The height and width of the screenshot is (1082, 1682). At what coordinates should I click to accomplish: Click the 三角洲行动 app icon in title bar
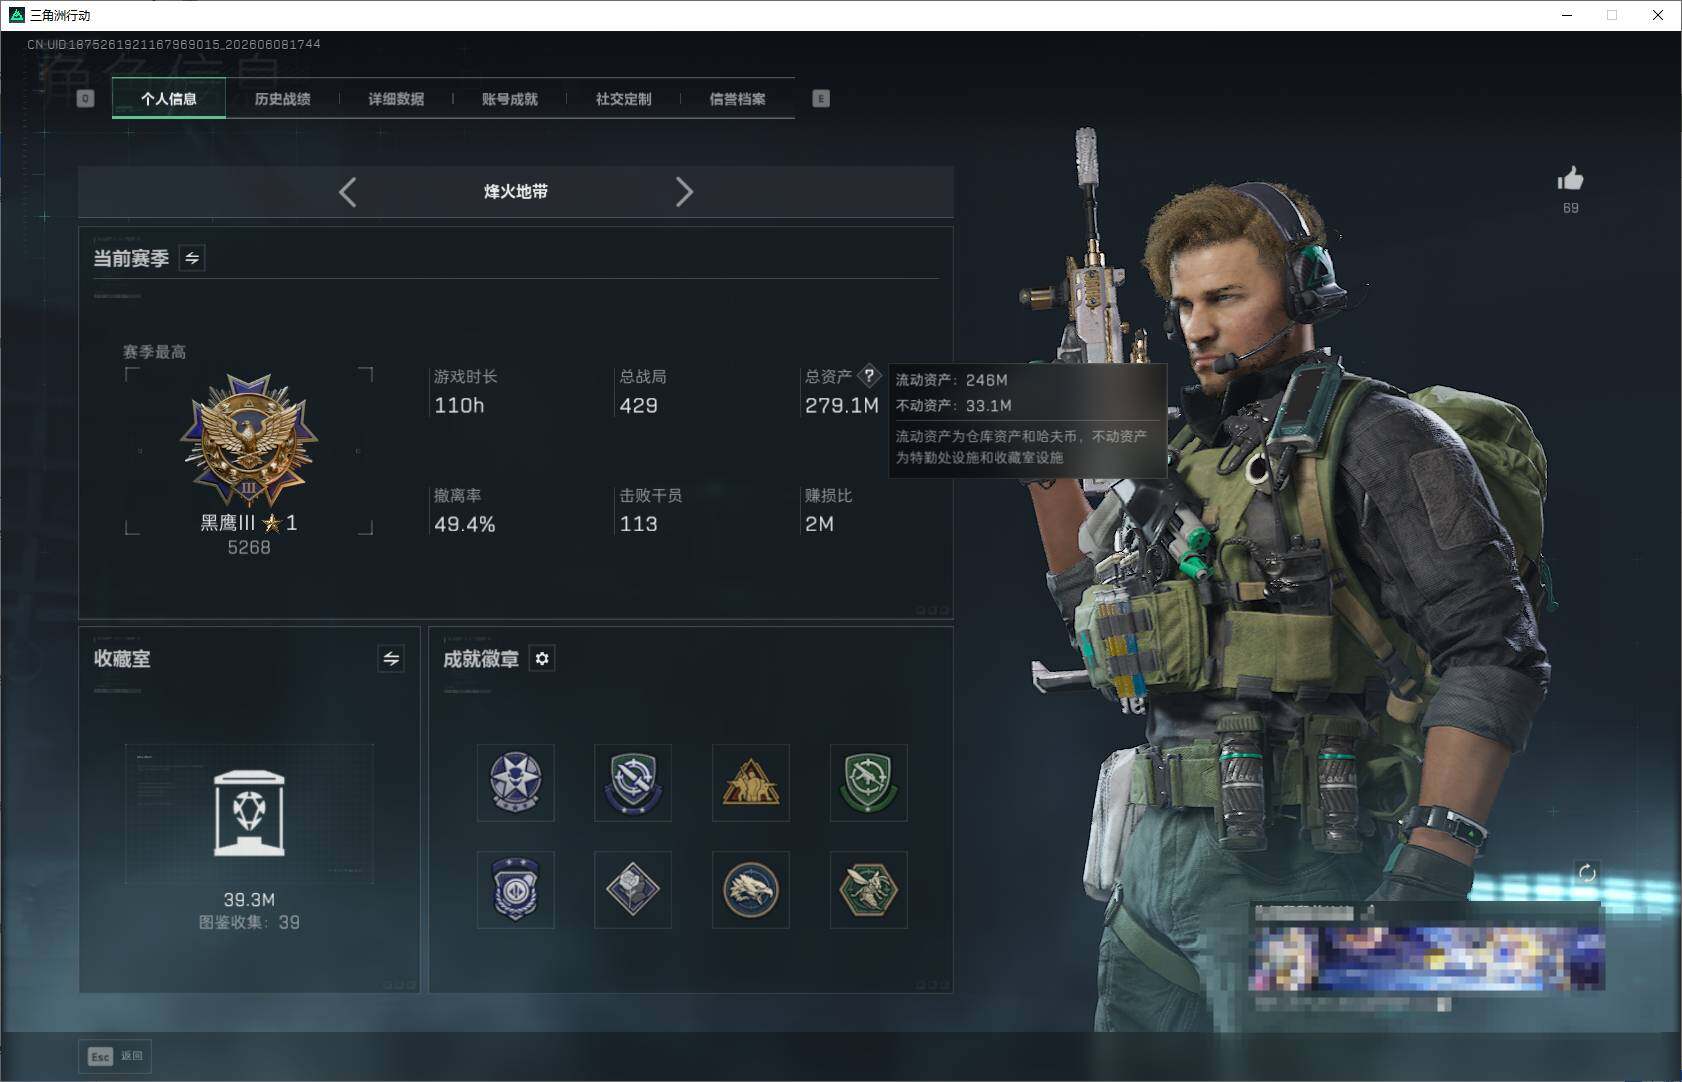(x=15, y=15)
